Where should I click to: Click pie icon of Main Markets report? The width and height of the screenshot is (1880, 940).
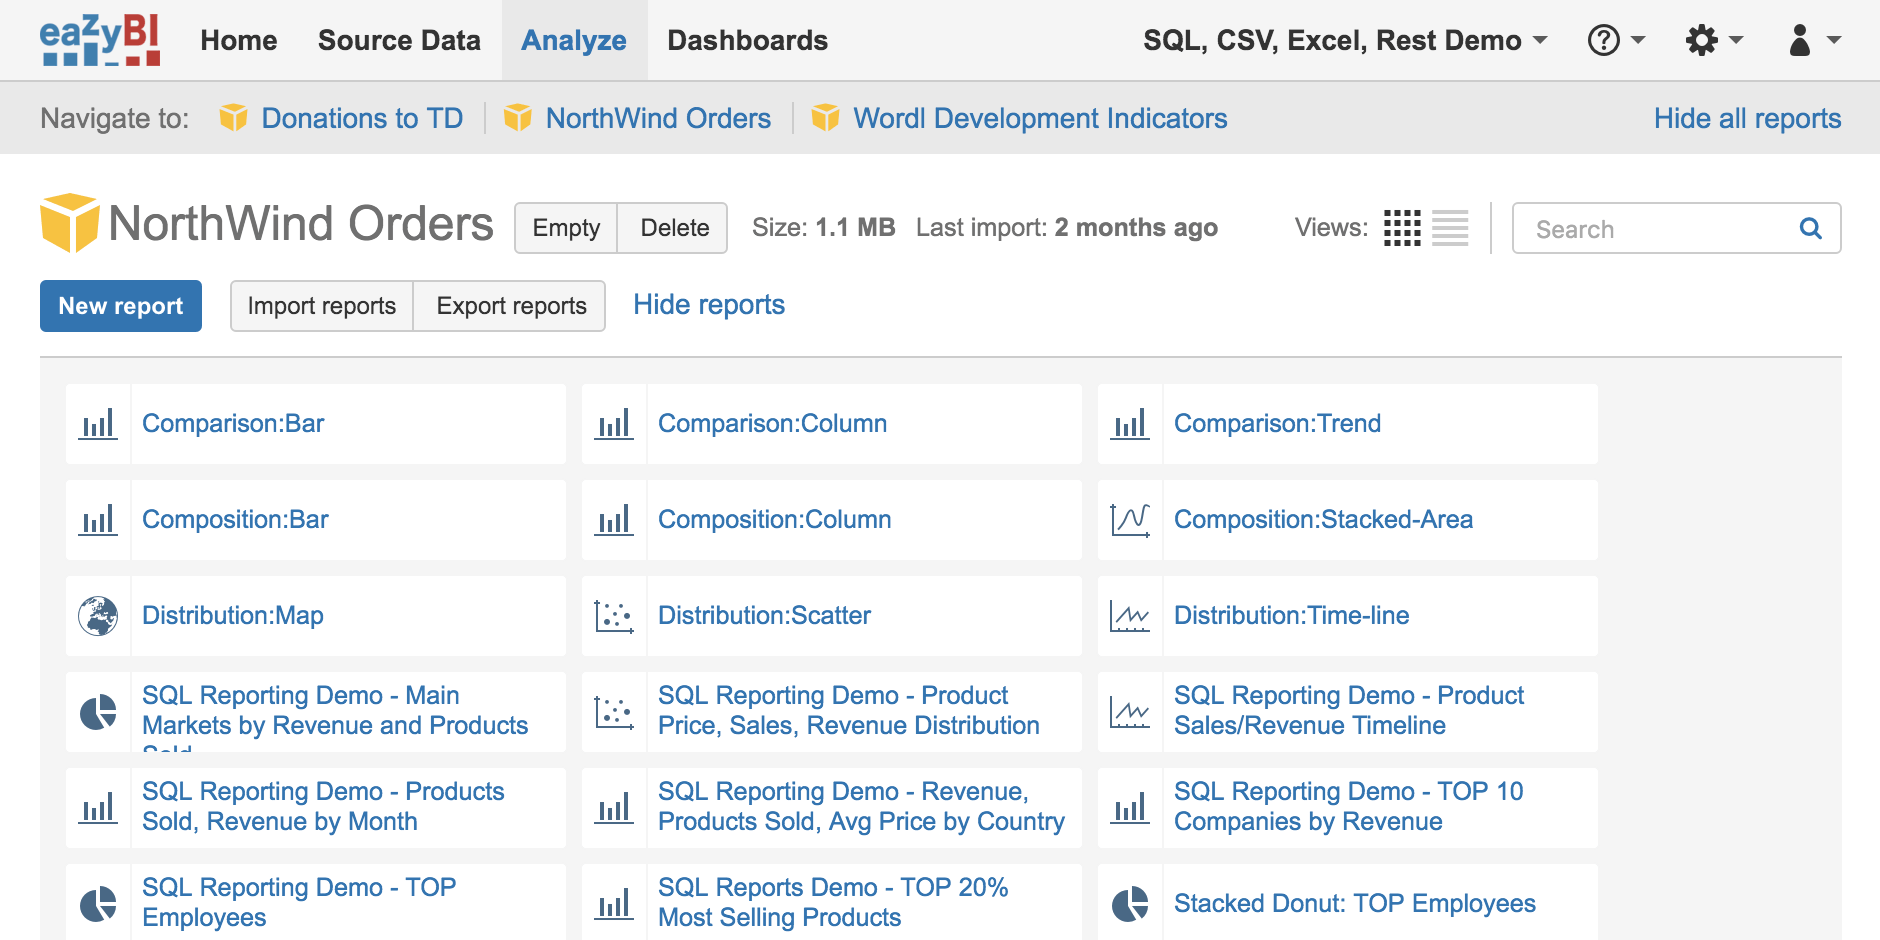[x=98, y=712]
